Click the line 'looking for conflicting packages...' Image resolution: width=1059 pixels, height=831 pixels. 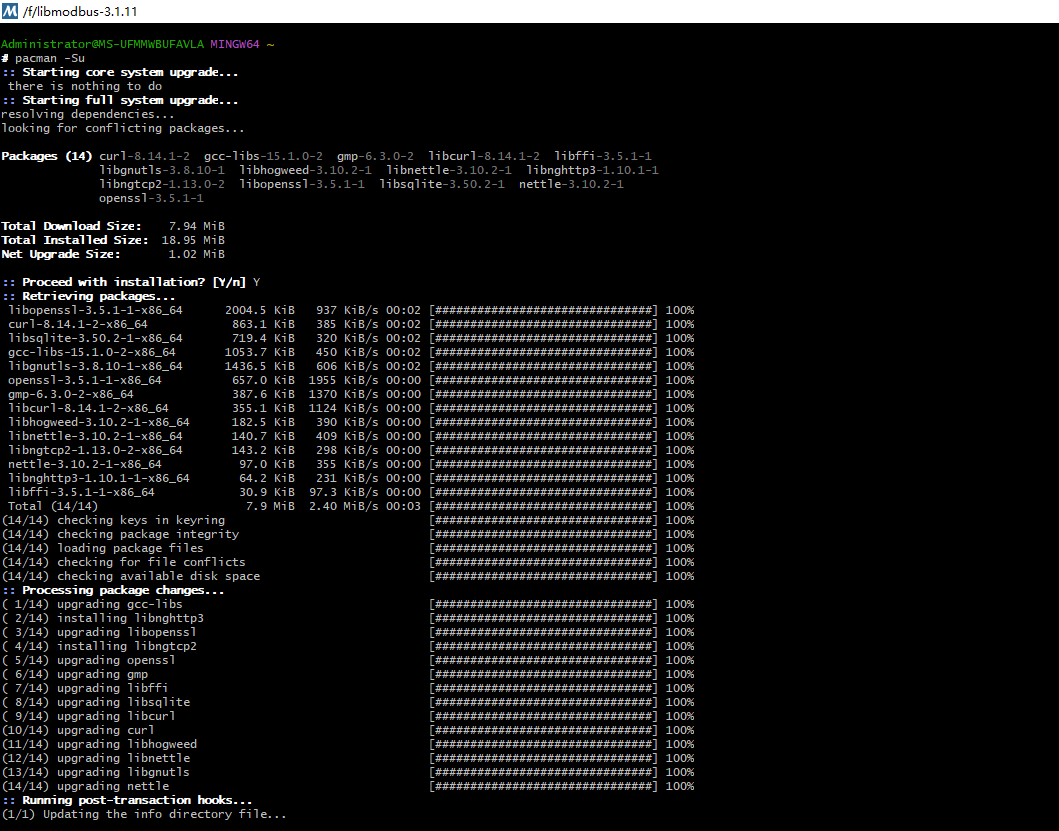coord(123,128)
